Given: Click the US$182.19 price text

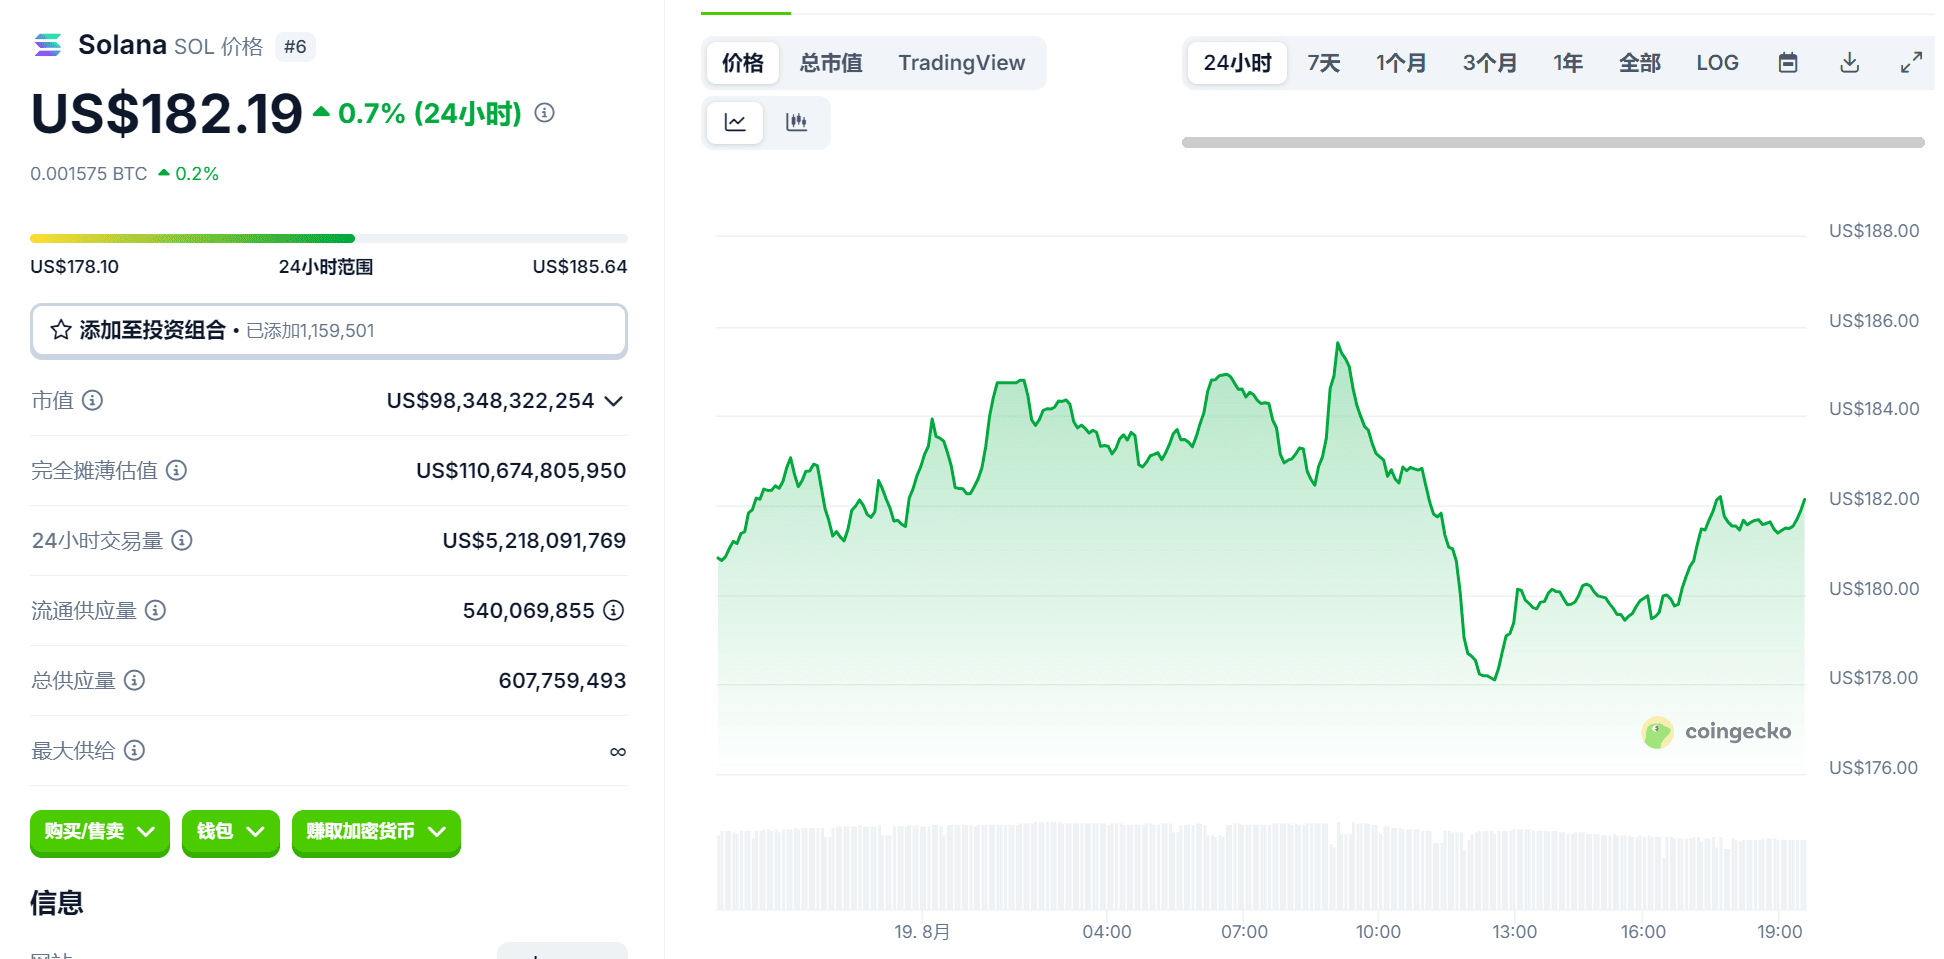Looking at the screenshot, I should [167, 113].
